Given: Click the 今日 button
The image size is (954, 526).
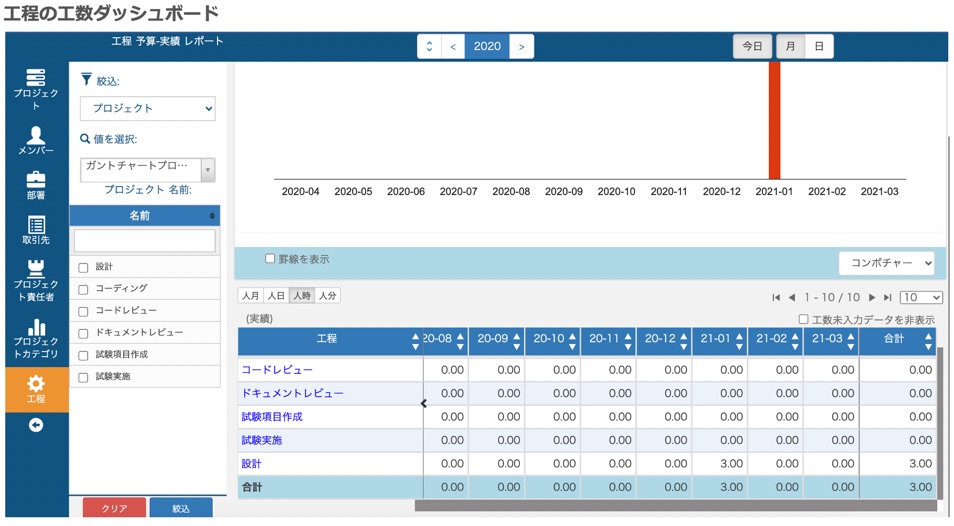Looking at the screenshot, I should 752,46.
